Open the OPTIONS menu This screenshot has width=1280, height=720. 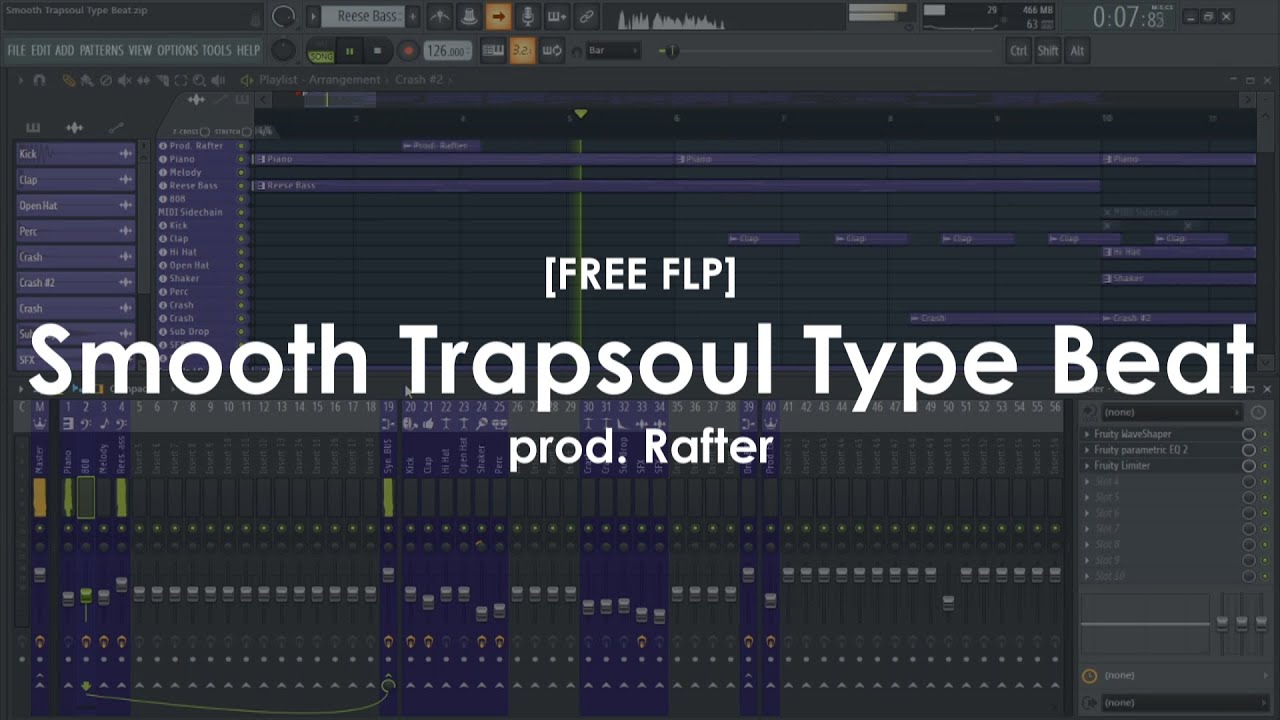[178, 50]
